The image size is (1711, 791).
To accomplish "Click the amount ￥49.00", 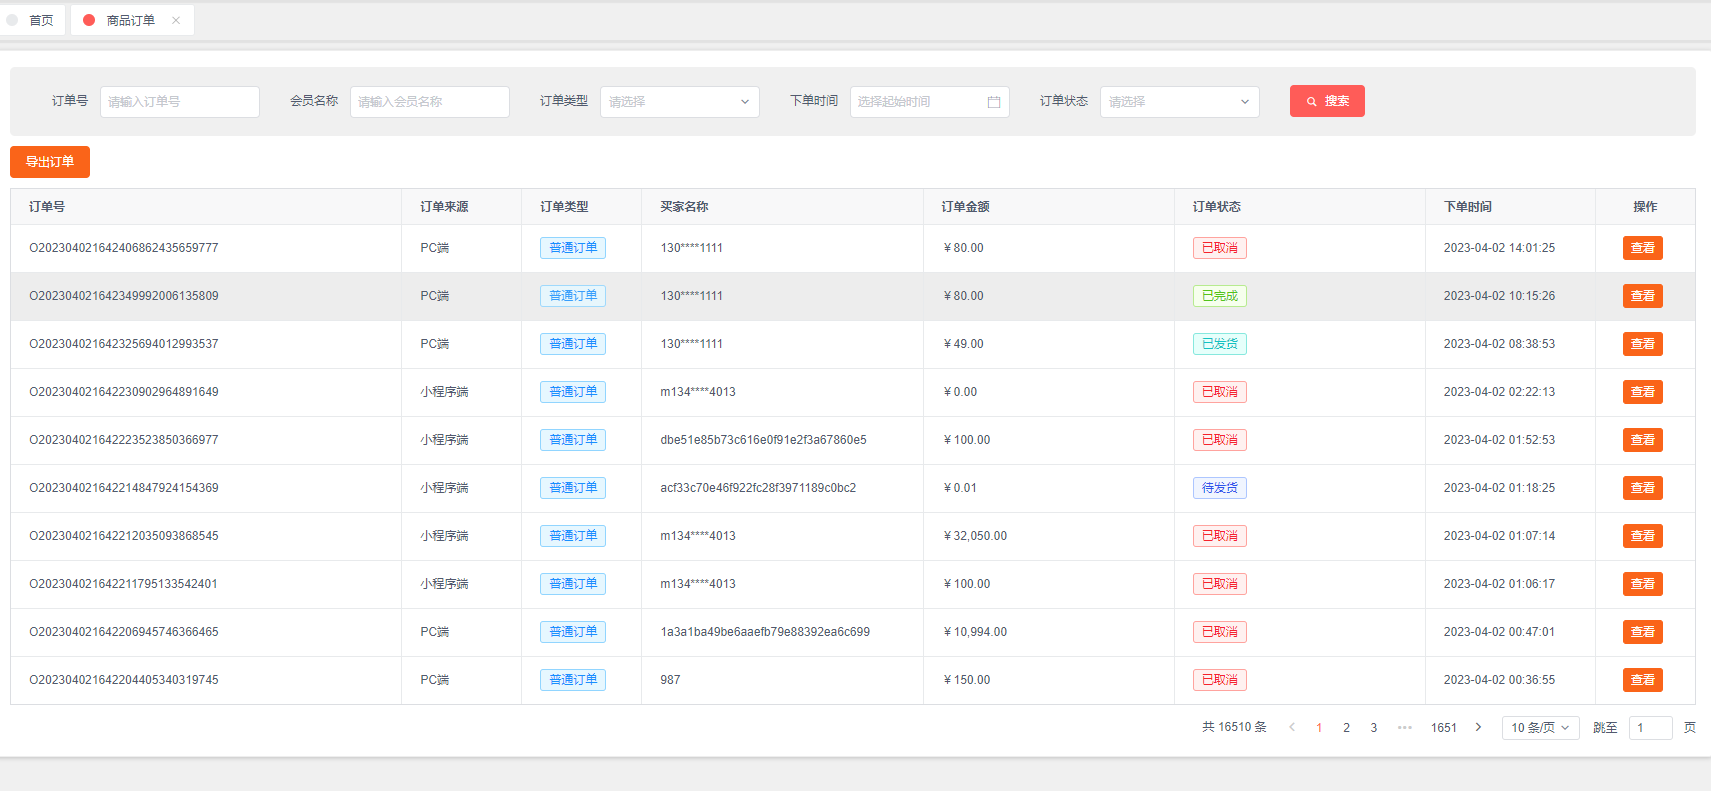I will (963, 344).
